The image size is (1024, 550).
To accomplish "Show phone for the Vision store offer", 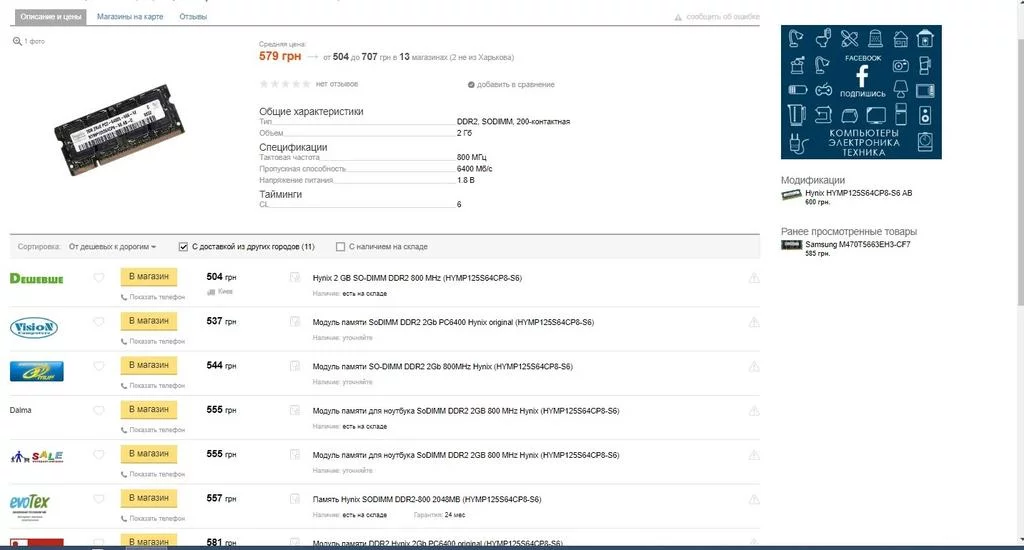I will point(153,342).
